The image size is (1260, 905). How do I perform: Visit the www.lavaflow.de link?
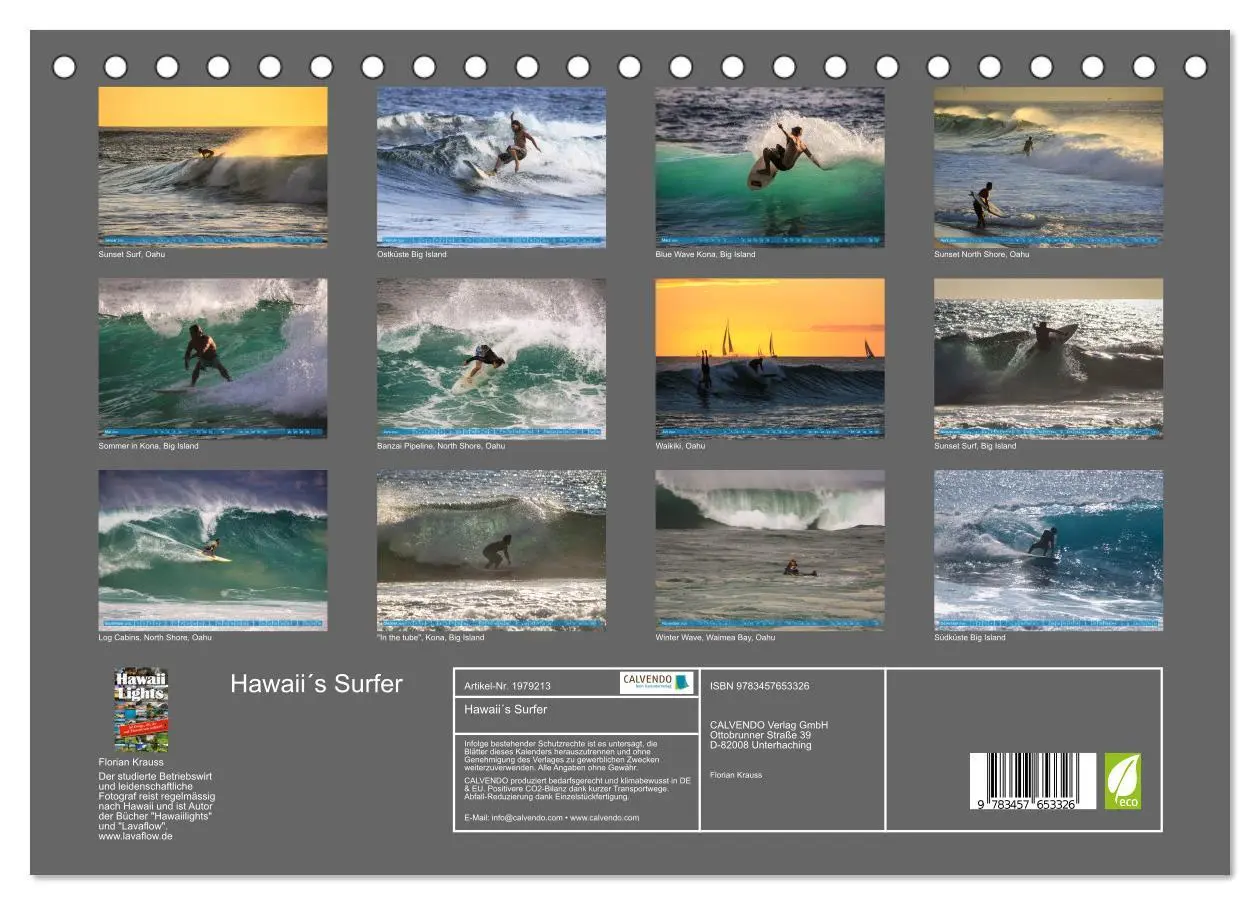click(135, 836)
